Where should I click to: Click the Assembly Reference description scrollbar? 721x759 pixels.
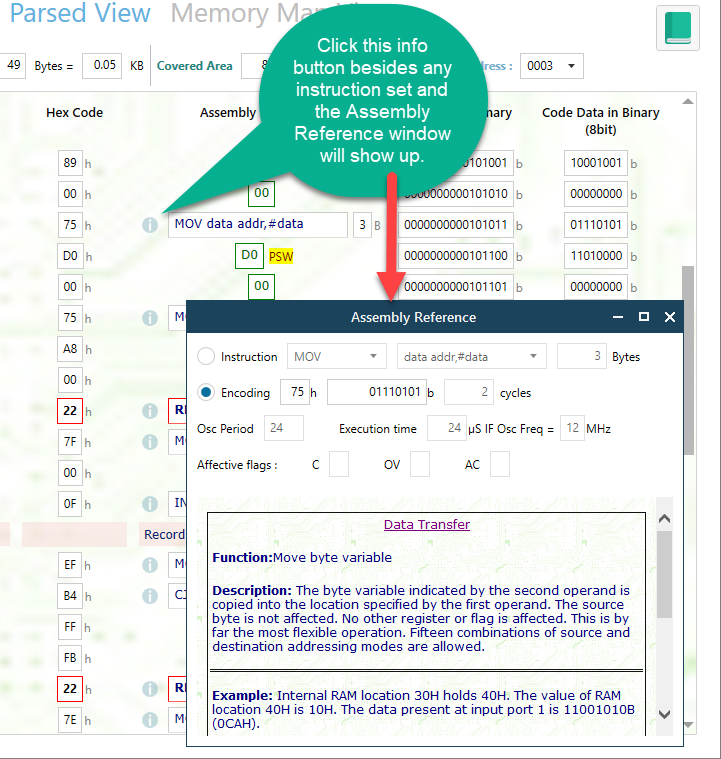[x=663, y=575]
